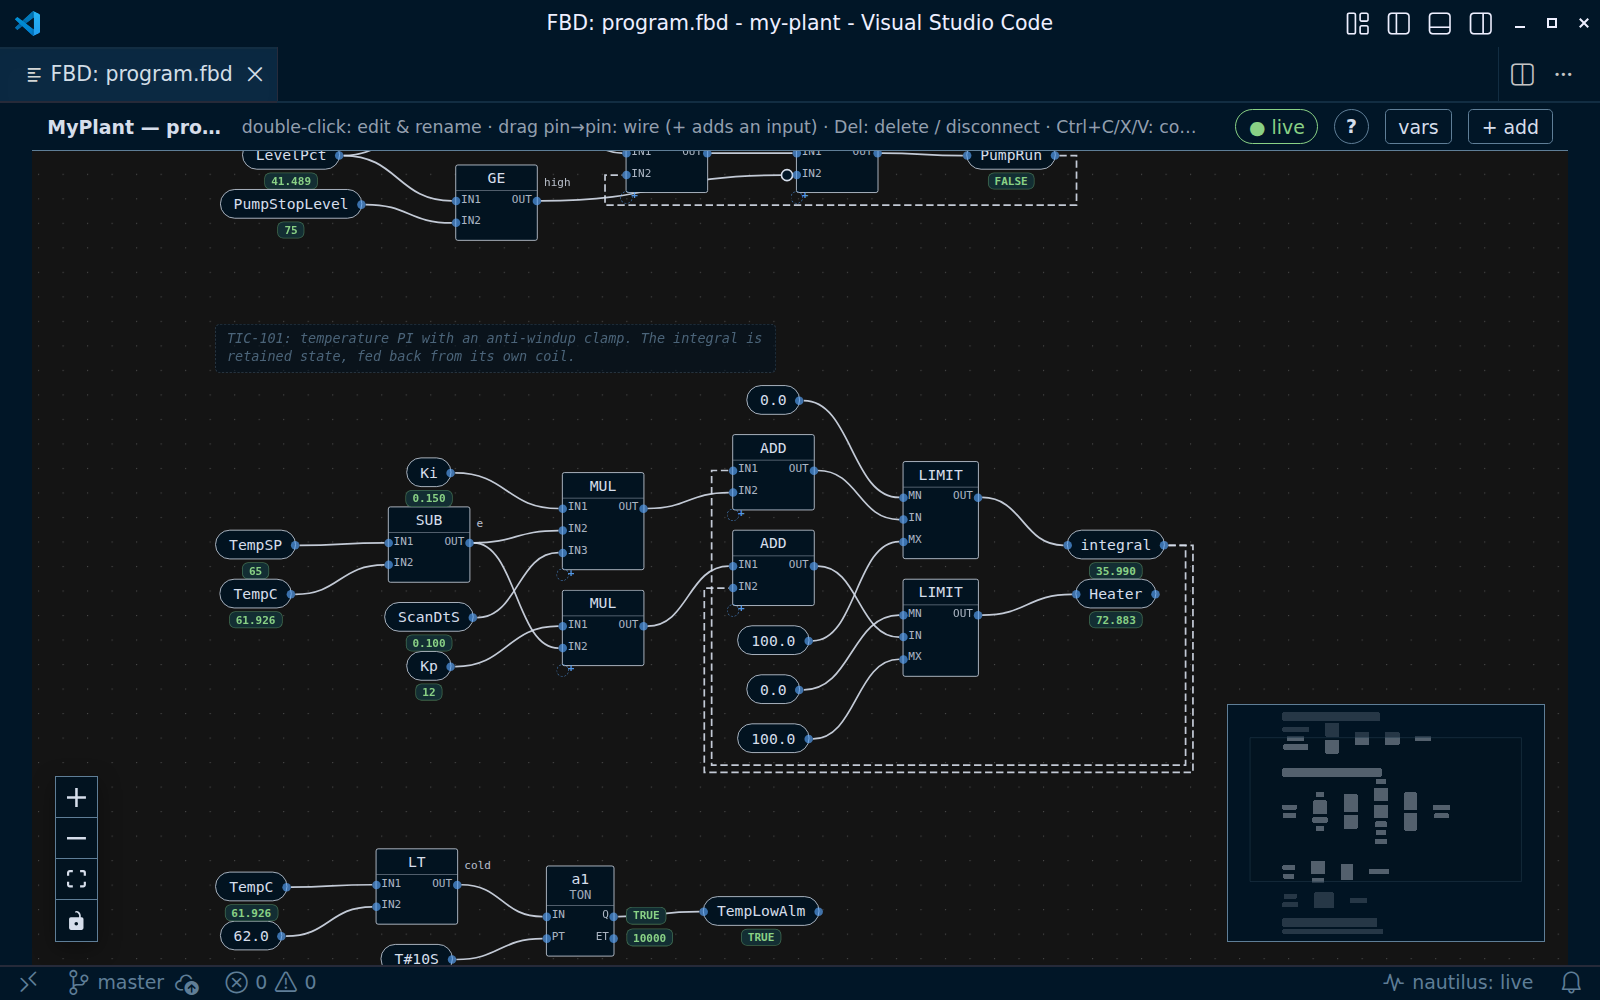Select the a1 TON timer block
The image size is (1600, 1000).
pyautogui.click(x=580, y=911)
